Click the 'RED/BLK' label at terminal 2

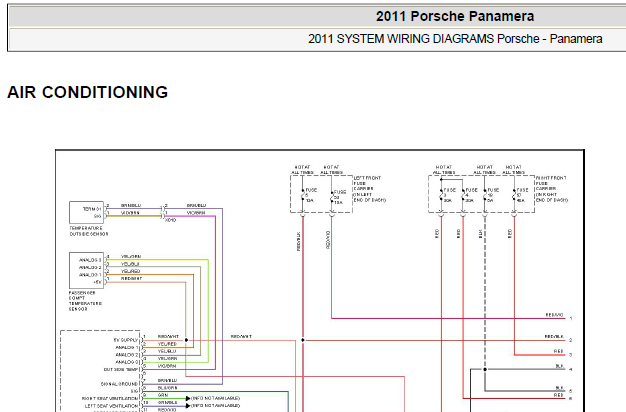point(554,337)
